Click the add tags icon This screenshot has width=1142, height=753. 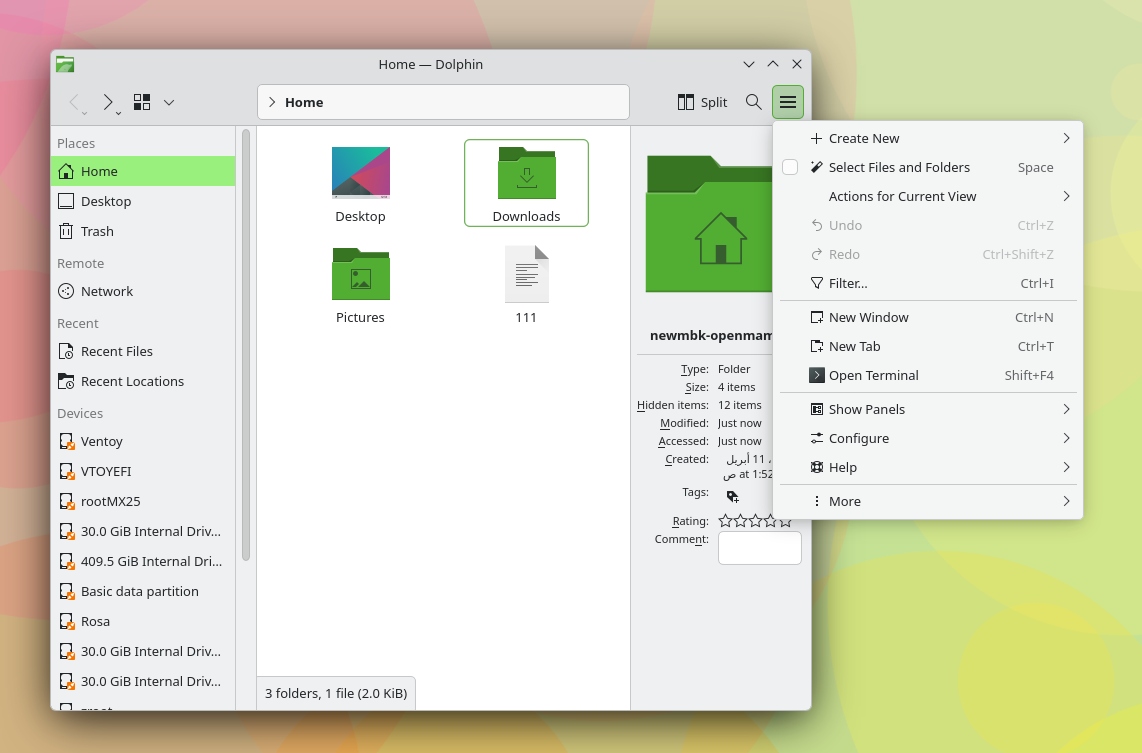pyautogui.click(x=733, y=497)
